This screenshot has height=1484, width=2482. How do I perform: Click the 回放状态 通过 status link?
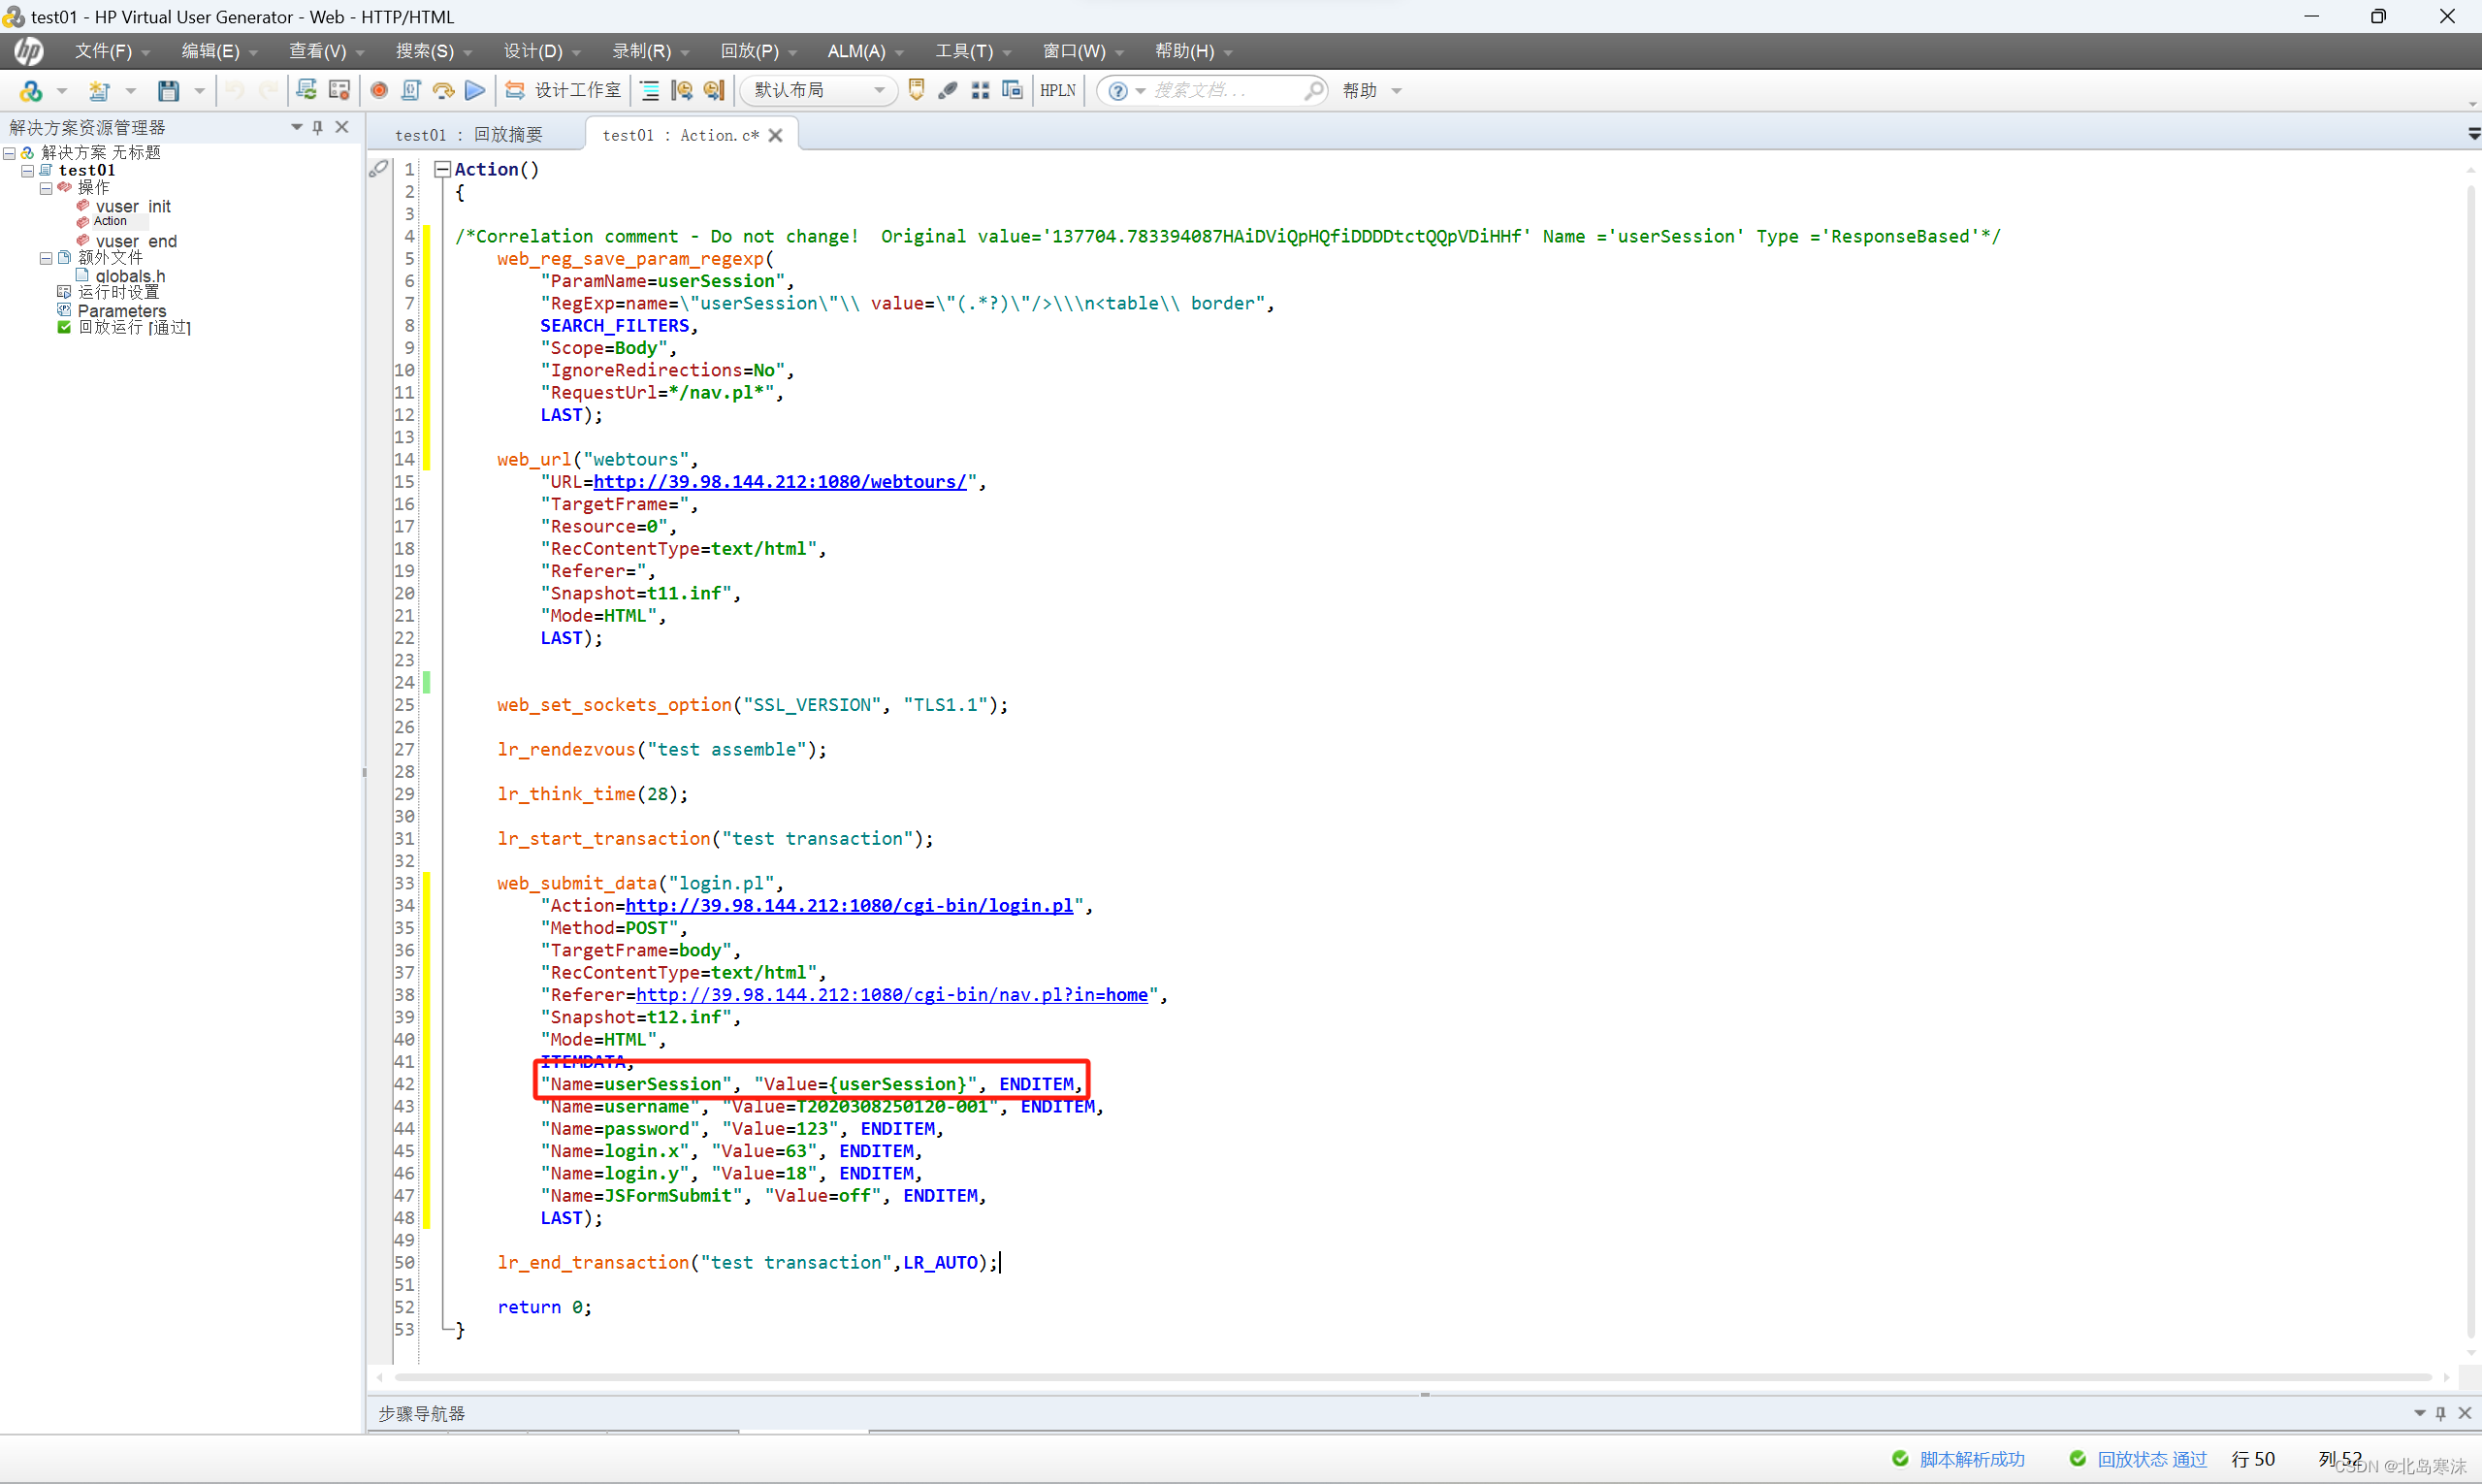(2151, 1459)
